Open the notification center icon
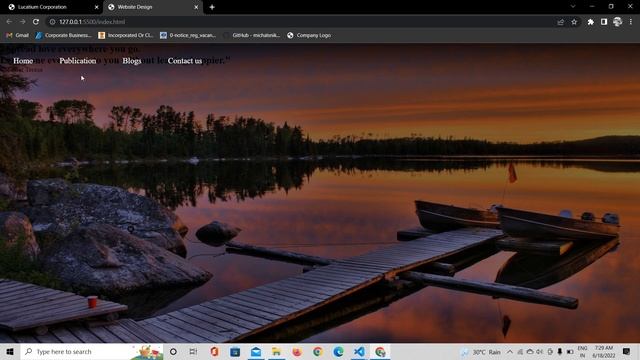 click(627, 352)
